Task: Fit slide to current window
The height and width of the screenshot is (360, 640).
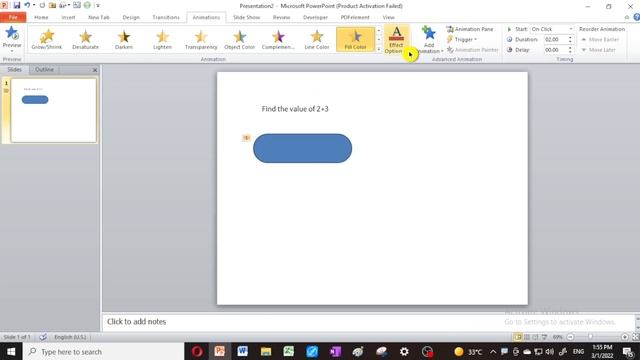Action: click(x=635, y=337)
